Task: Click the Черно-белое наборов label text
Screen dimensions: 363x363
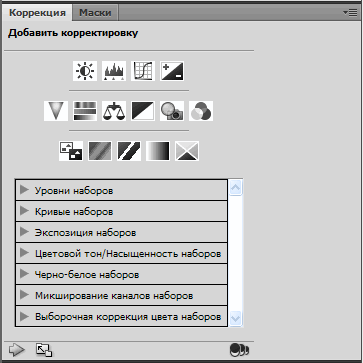Action: [x=87, y=275]
